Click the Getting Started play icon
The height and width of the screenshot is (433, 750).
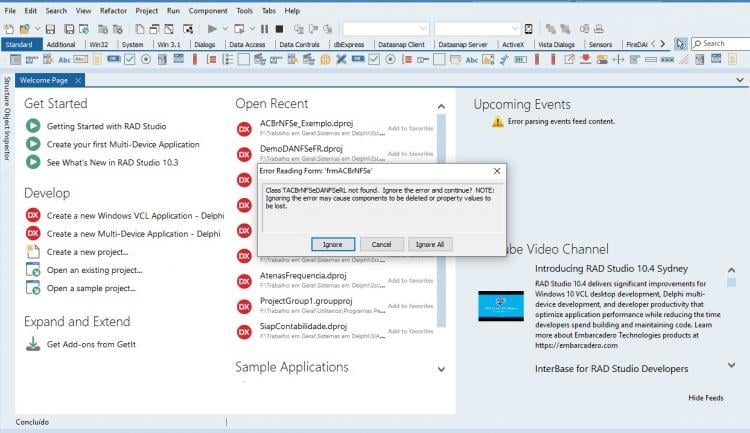[x=33, y=126]
